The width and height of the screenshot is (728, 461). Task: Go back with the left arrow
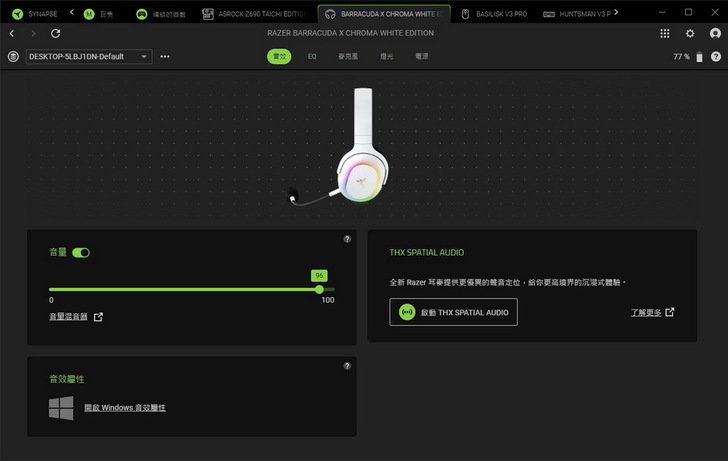(x=12, y=33)
